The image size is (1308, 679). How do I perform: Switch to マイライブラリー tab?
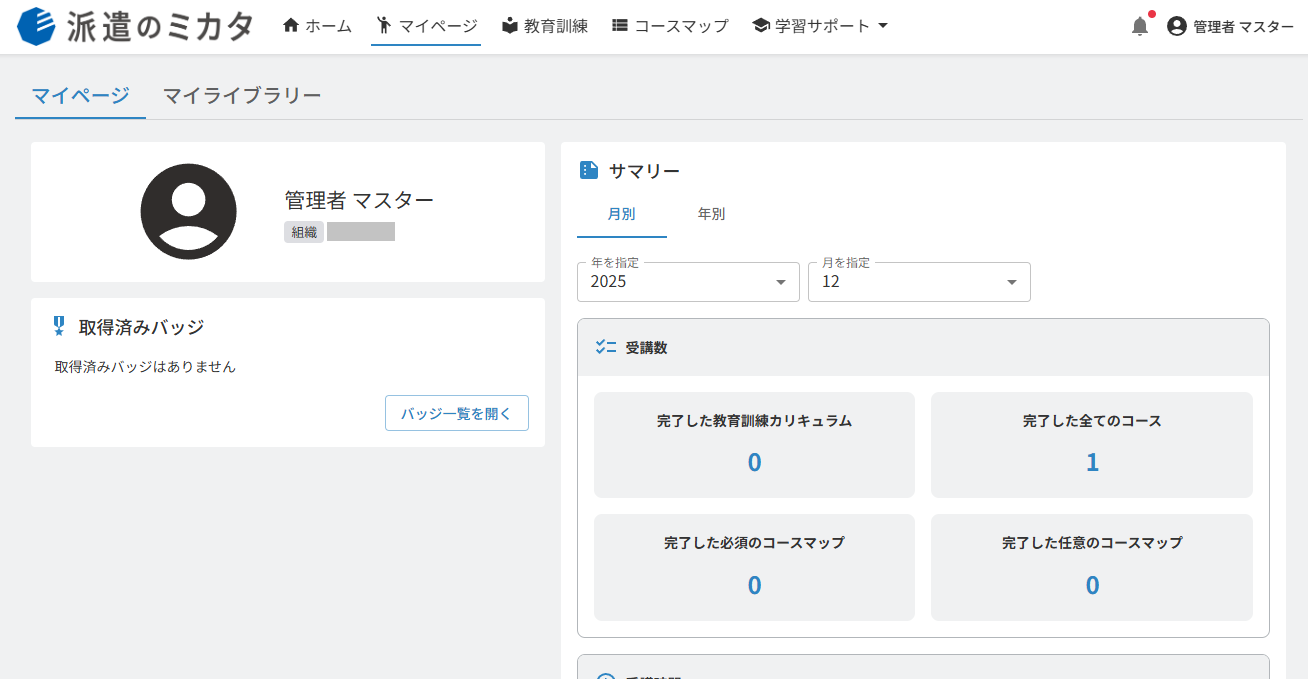(242, 96)
